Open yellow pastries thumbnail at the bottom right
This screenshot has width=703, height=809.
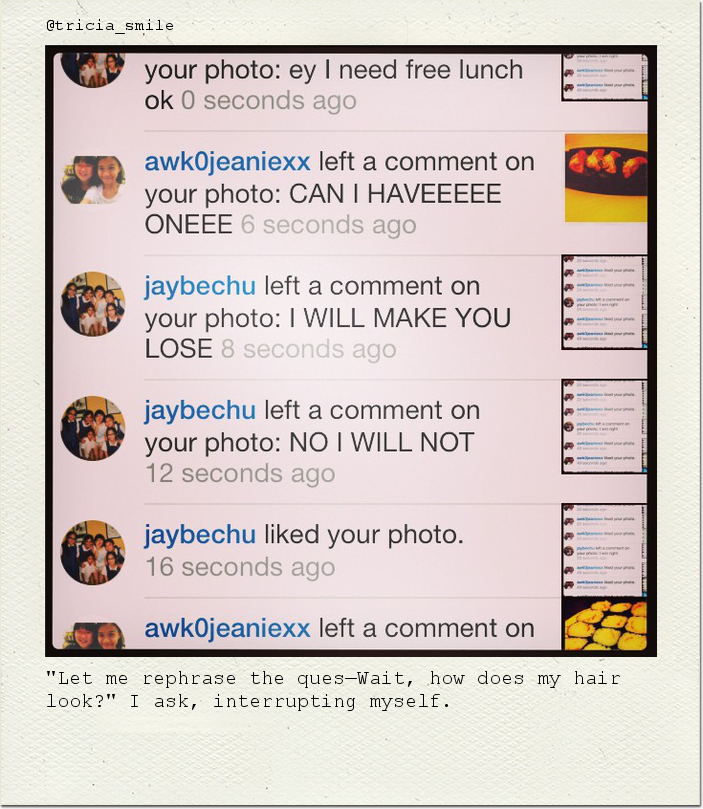tap(606, 625)
